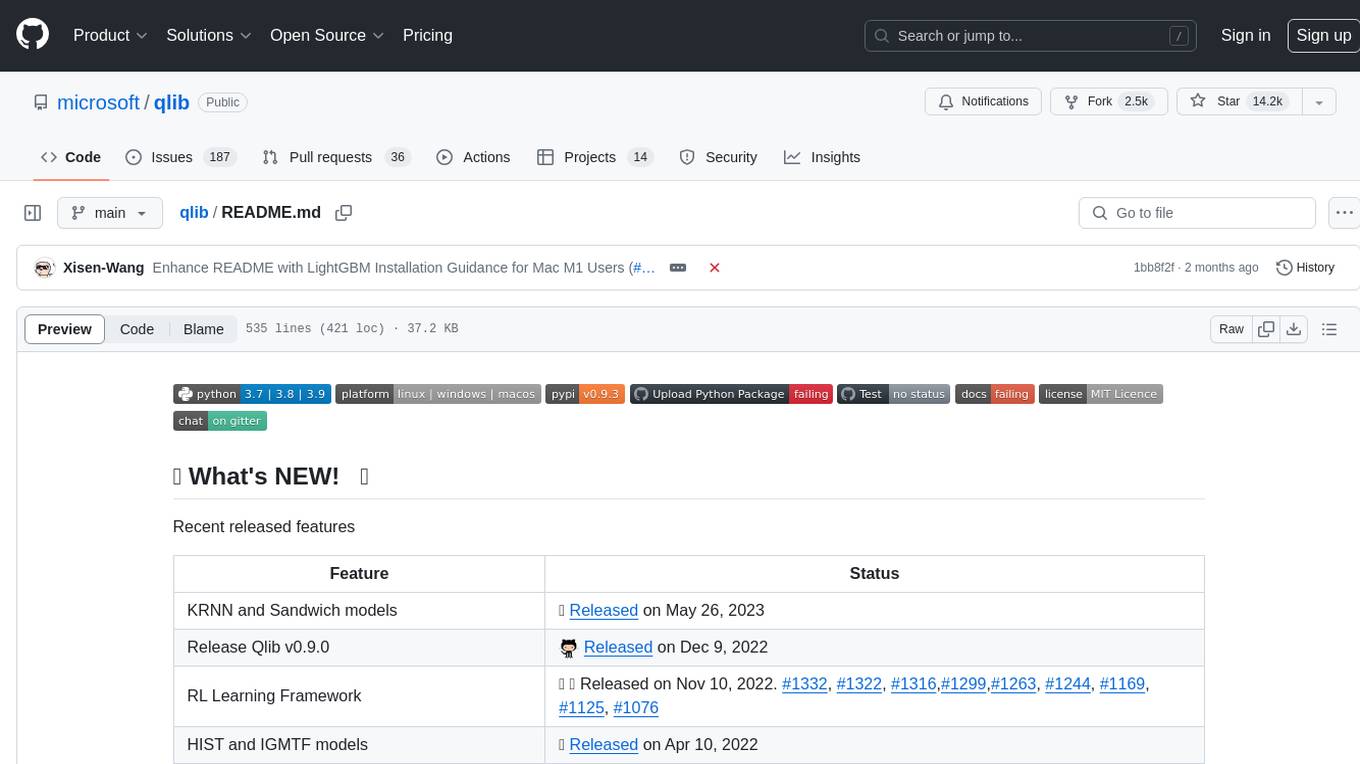Switch to the Insights tab
The width and height of the screenshot is (1360, 764).
tap(822, 157)
